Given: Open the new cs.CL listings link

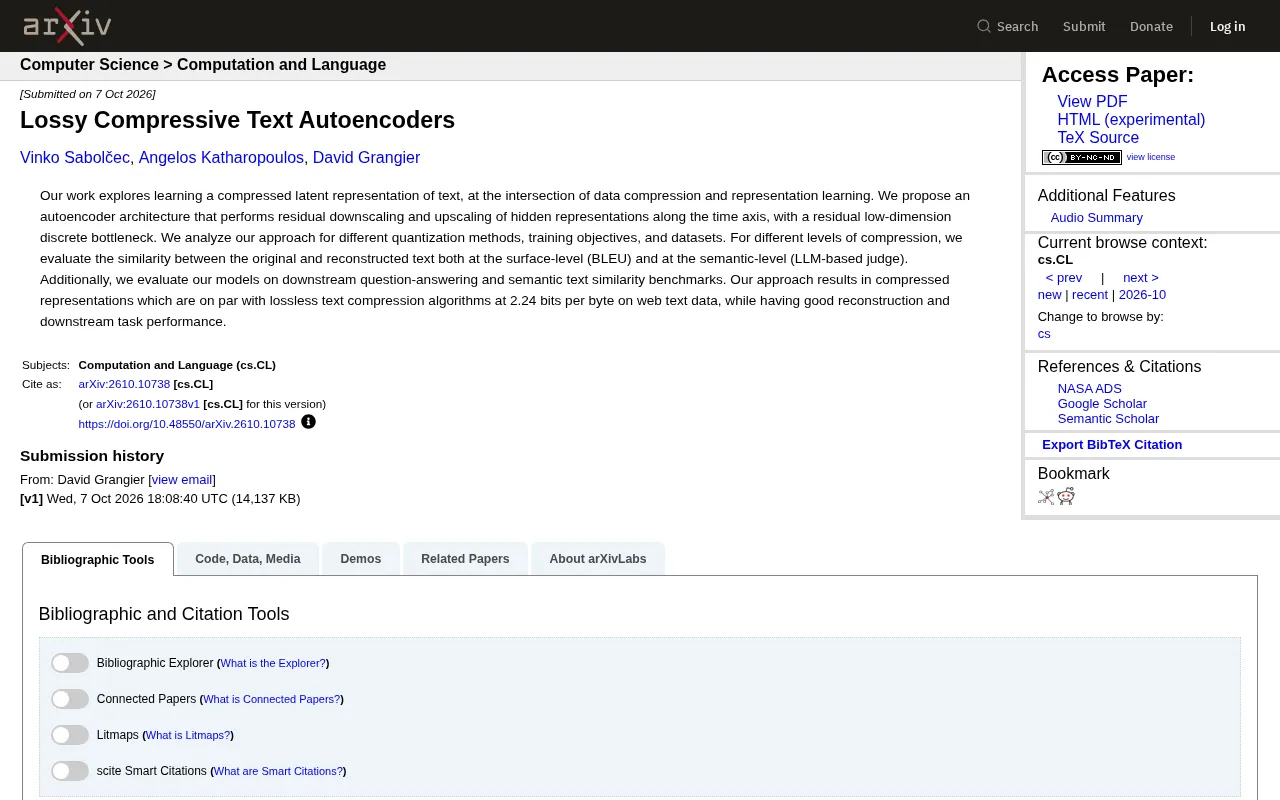Looking at the screenshot, I should point(1049,295).
